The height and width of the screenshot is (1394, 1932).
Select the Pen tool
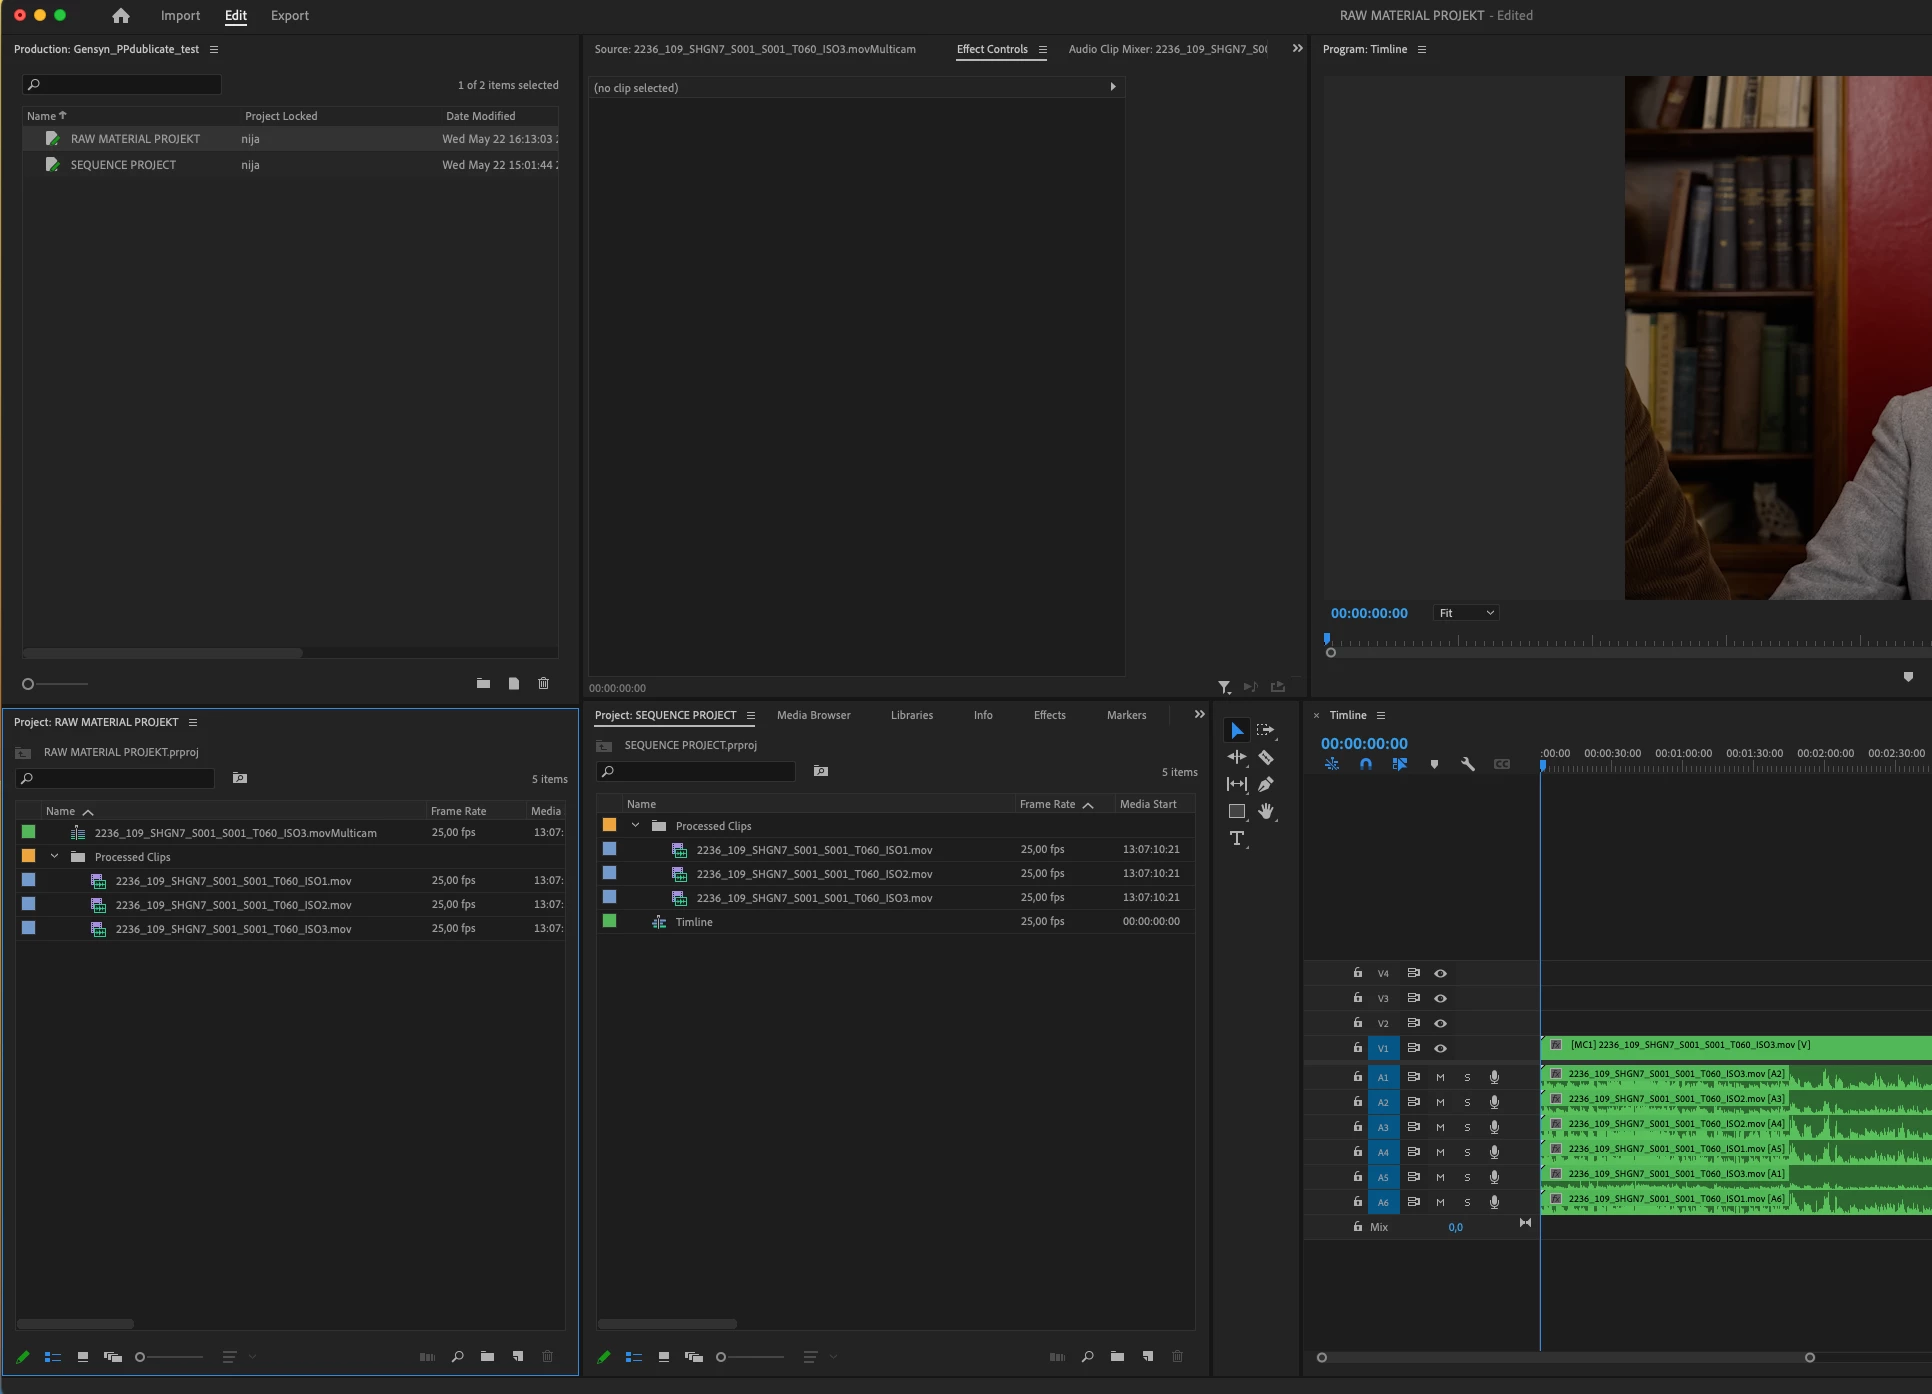1266,785
